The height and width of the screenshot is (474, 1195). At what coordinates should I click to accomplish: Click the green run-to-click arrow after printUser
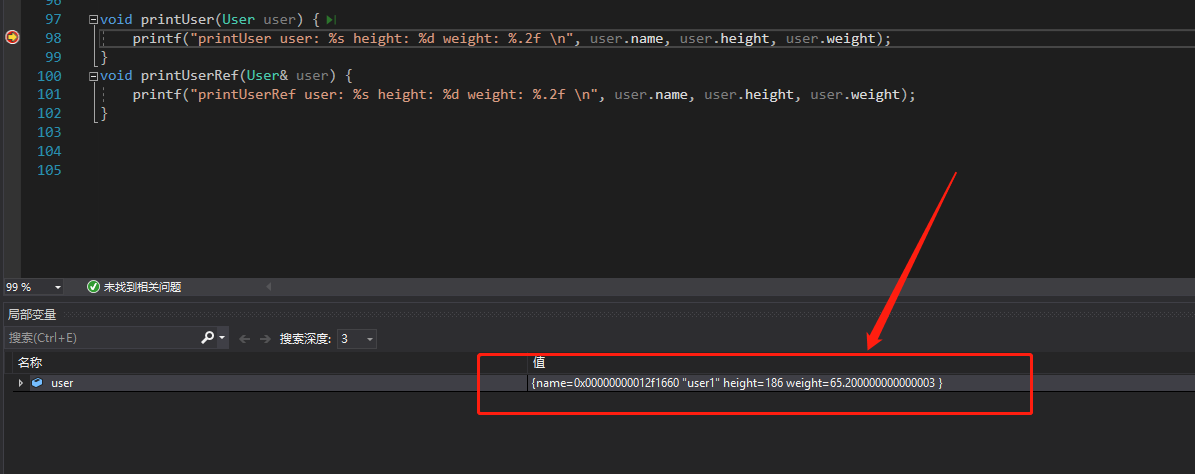point(331,19)
